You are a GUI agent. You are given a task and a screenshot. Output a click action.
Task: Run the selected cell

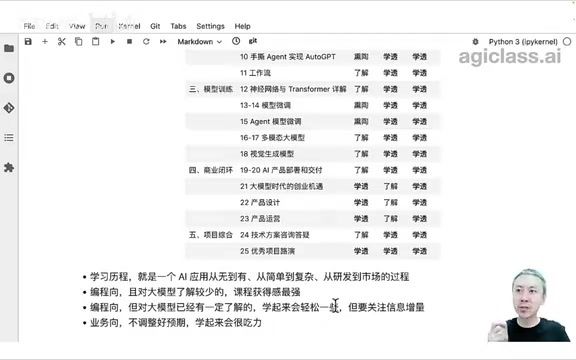112,42
